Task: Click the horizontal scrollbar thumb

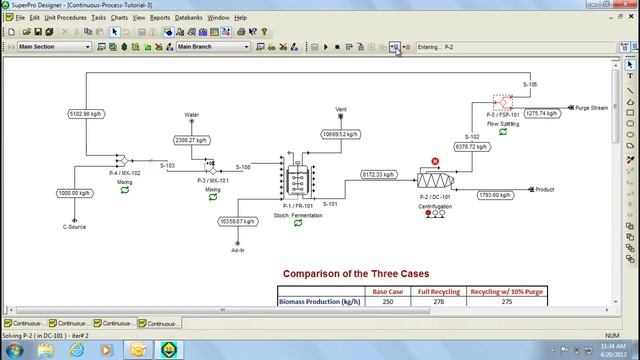Action: click(223, 310)
